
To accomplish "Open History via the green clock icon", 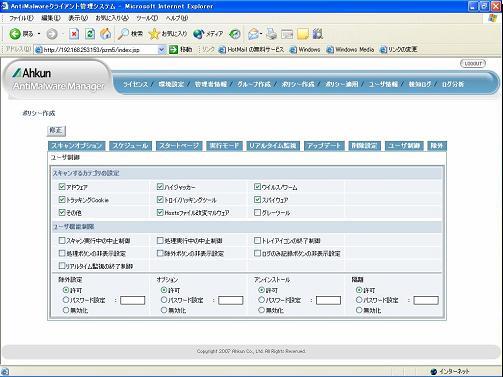I will [x=235, y=34].
